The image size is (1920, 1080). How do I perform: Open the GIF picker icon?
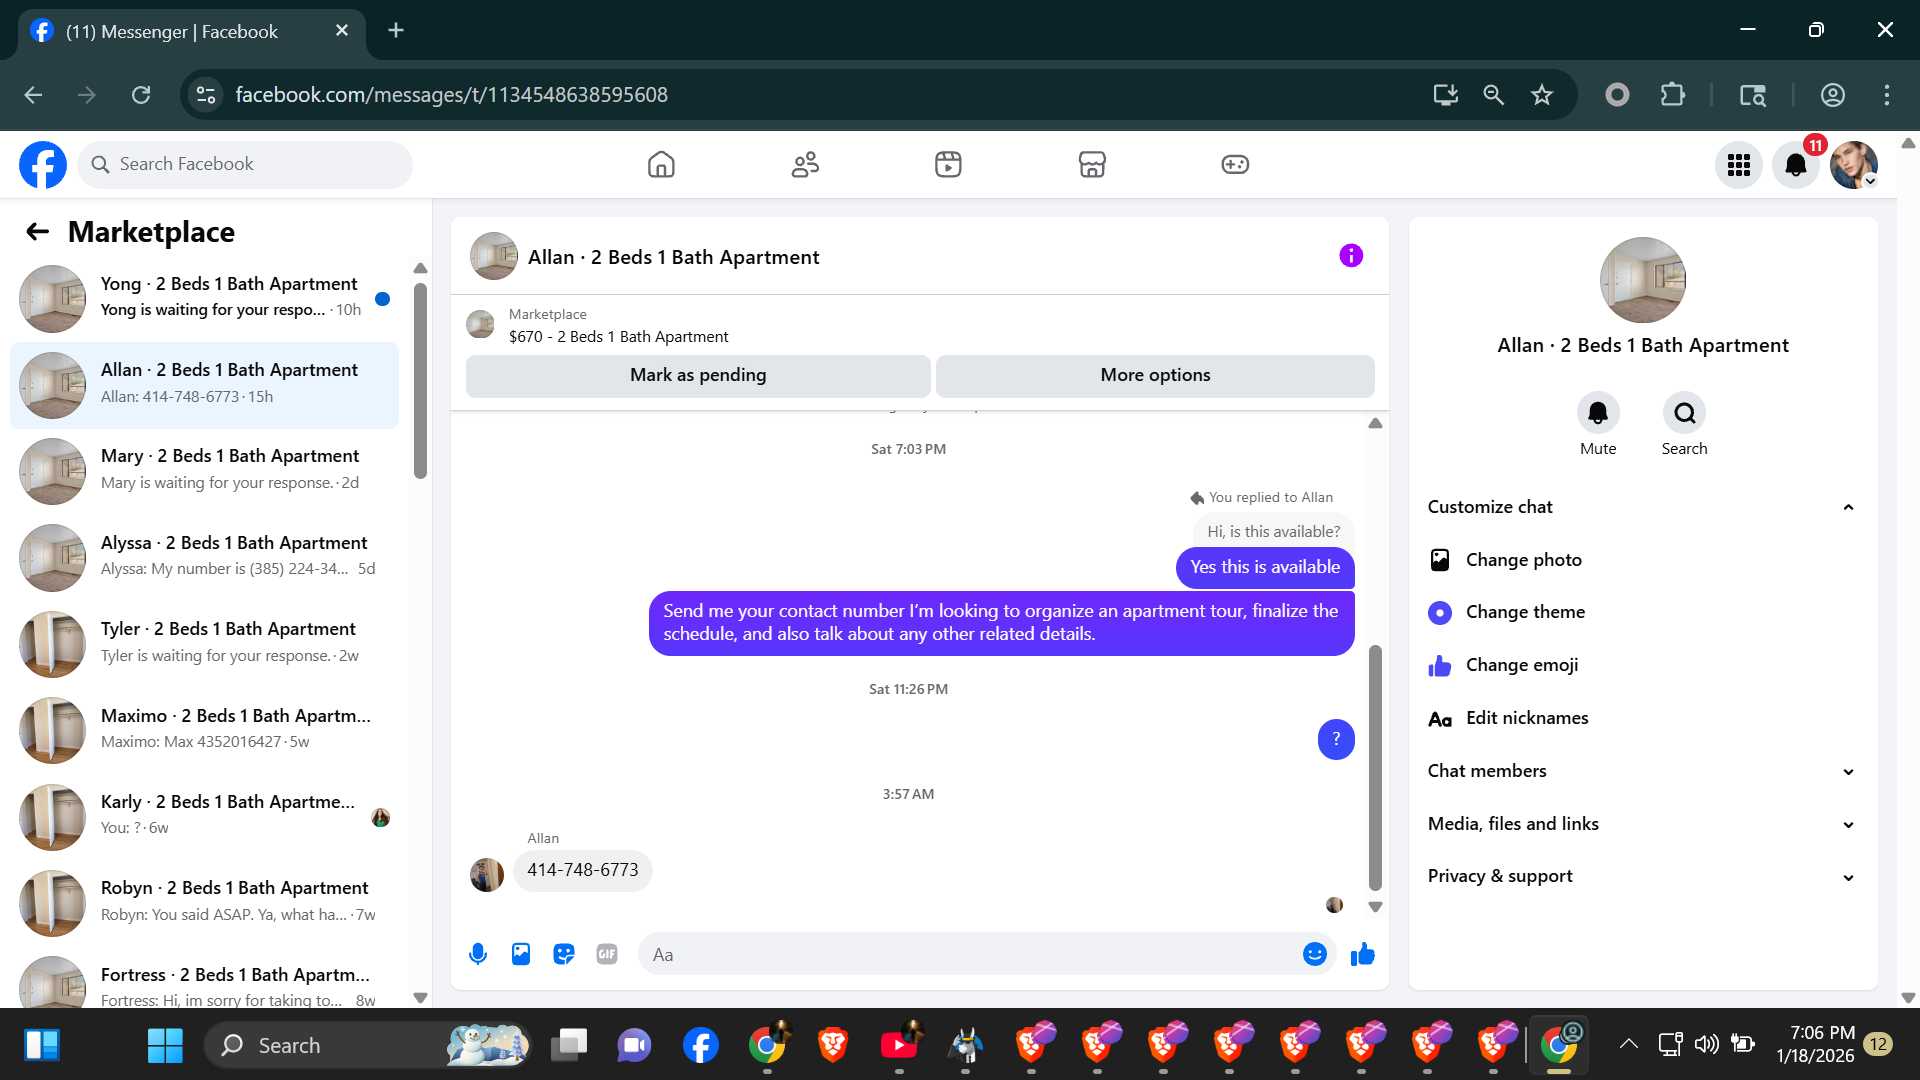pyautogui.click(x=607, y=954)
